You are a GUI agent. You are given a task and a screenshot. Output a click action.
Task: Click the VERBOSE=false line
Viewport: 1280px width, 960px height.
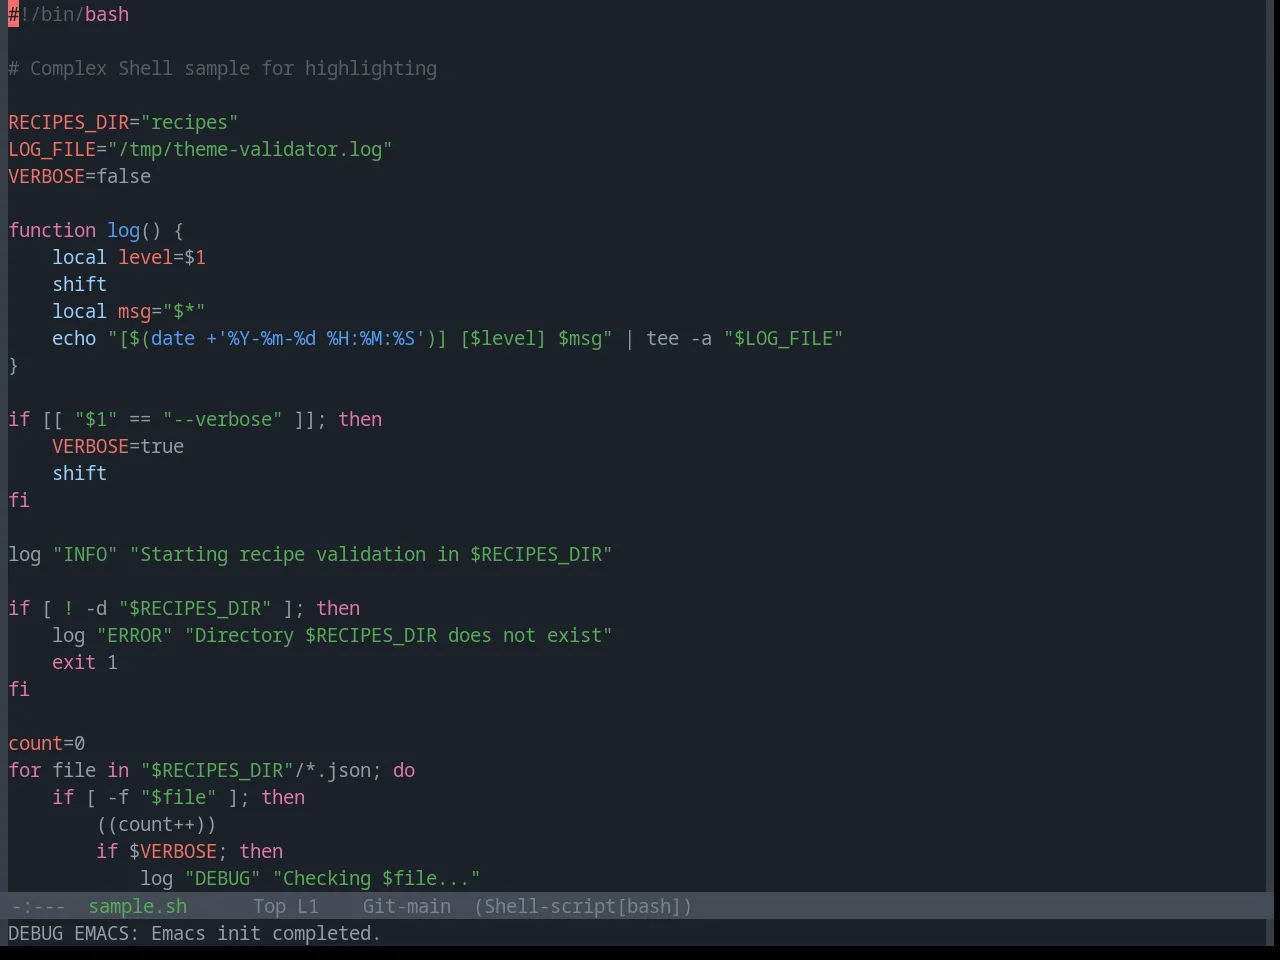[x=80, y=177]
